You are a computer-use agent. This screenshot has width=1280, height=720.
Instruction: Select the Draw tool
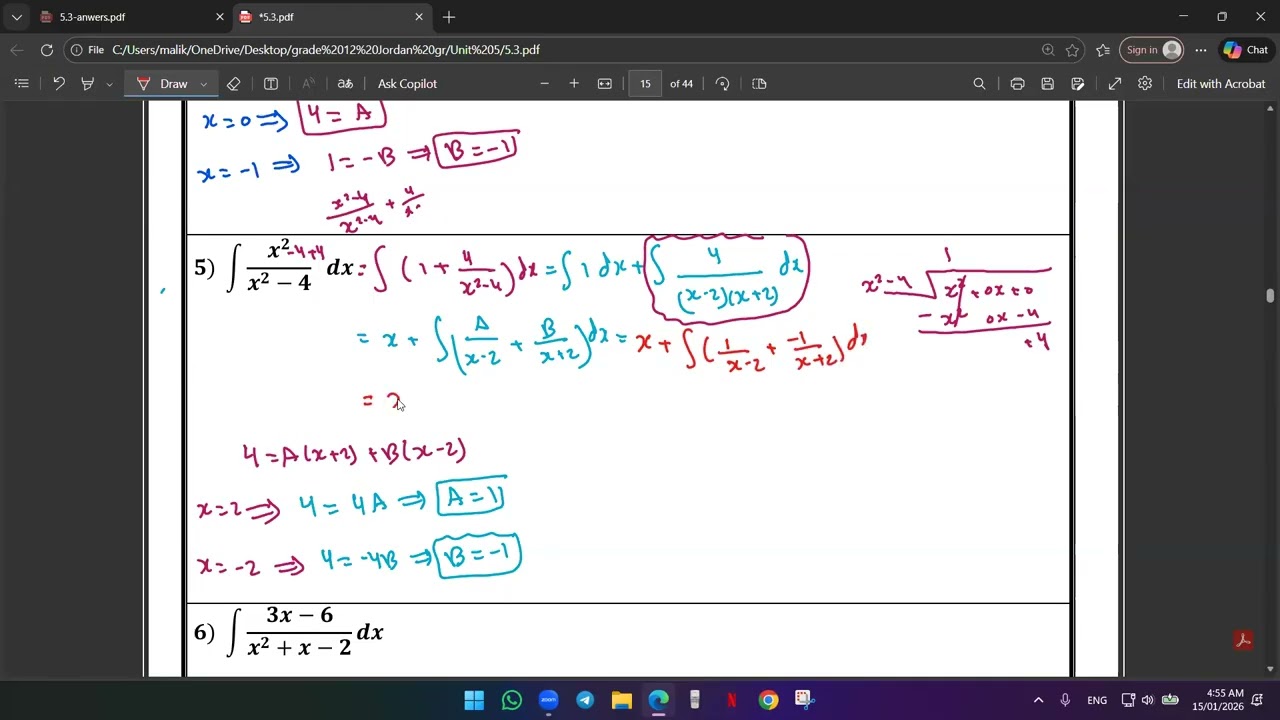pyautogui.click(x=162, y=84)
